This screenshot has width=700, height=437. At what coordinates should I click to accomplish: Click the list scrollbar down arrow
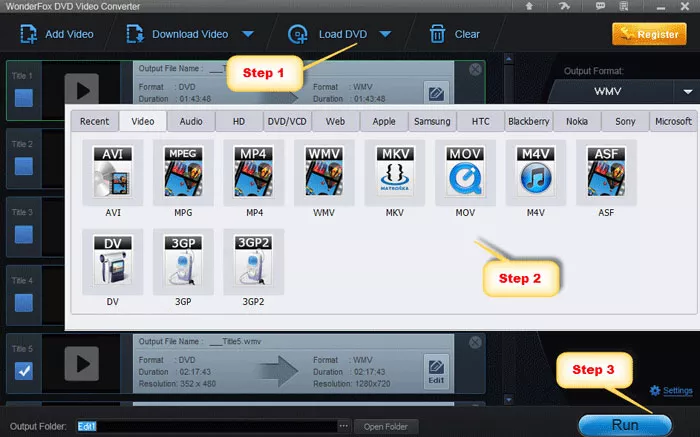508,399
